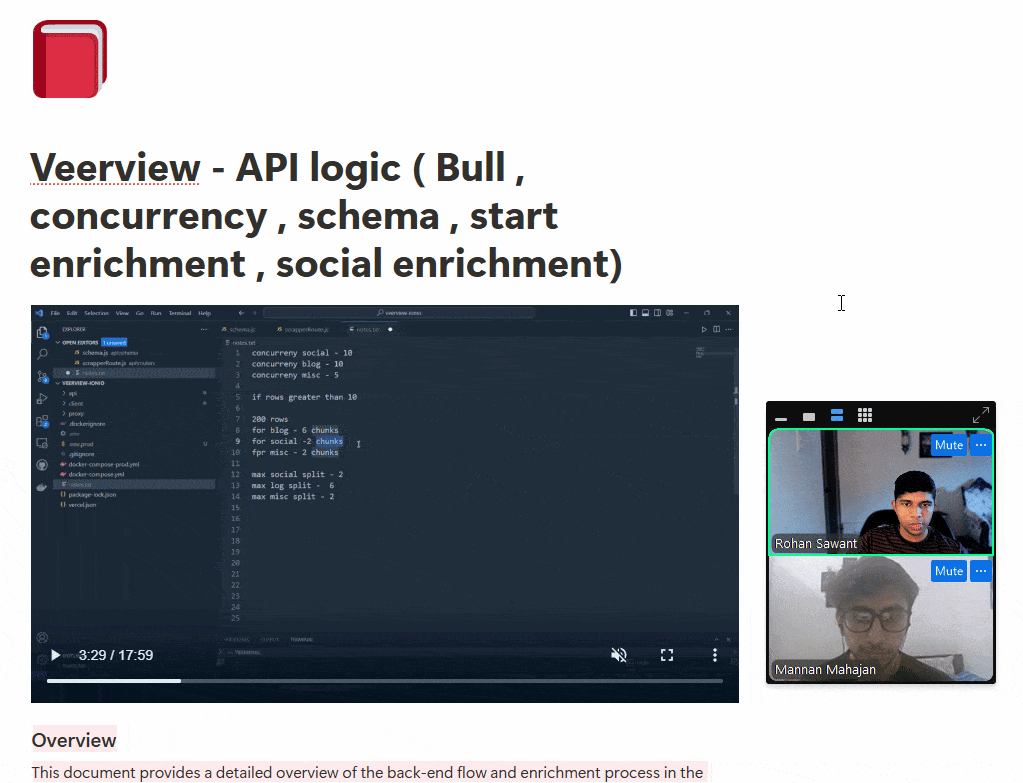
Task: Click the page title starting with Veerview
Action: [326, 215]
